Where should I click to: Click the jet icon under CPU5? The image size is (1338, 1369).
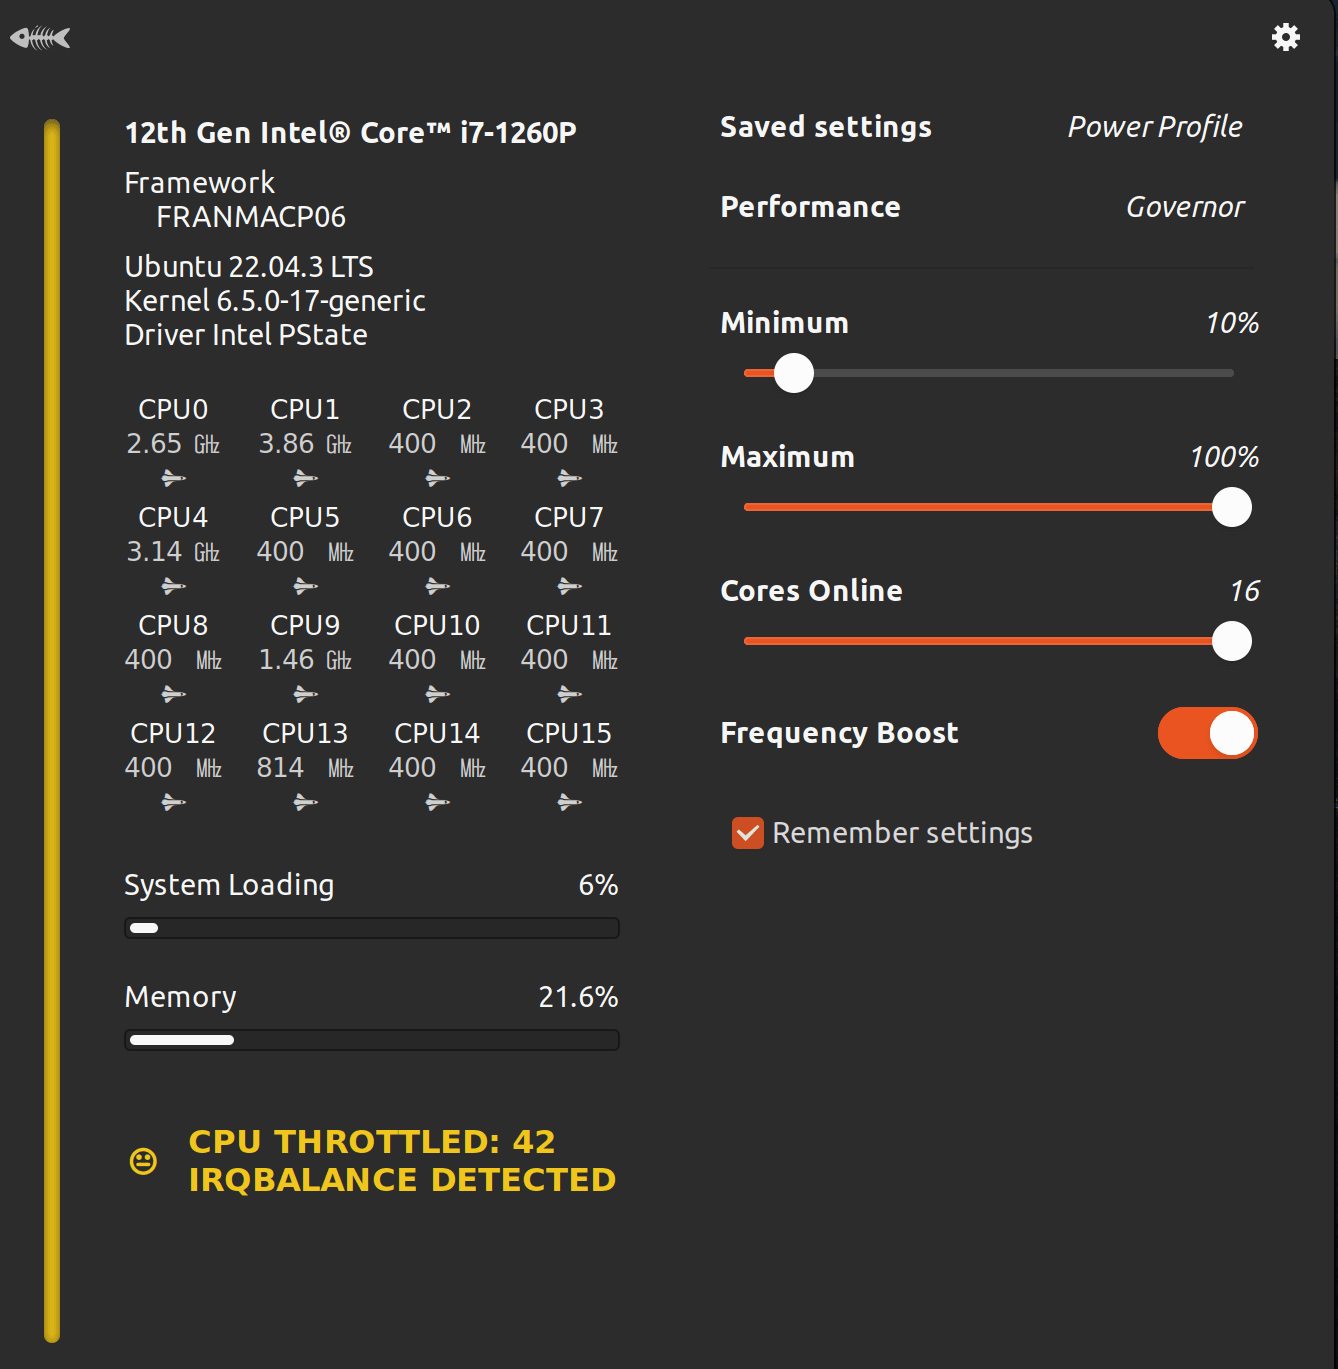click(304, 586)
